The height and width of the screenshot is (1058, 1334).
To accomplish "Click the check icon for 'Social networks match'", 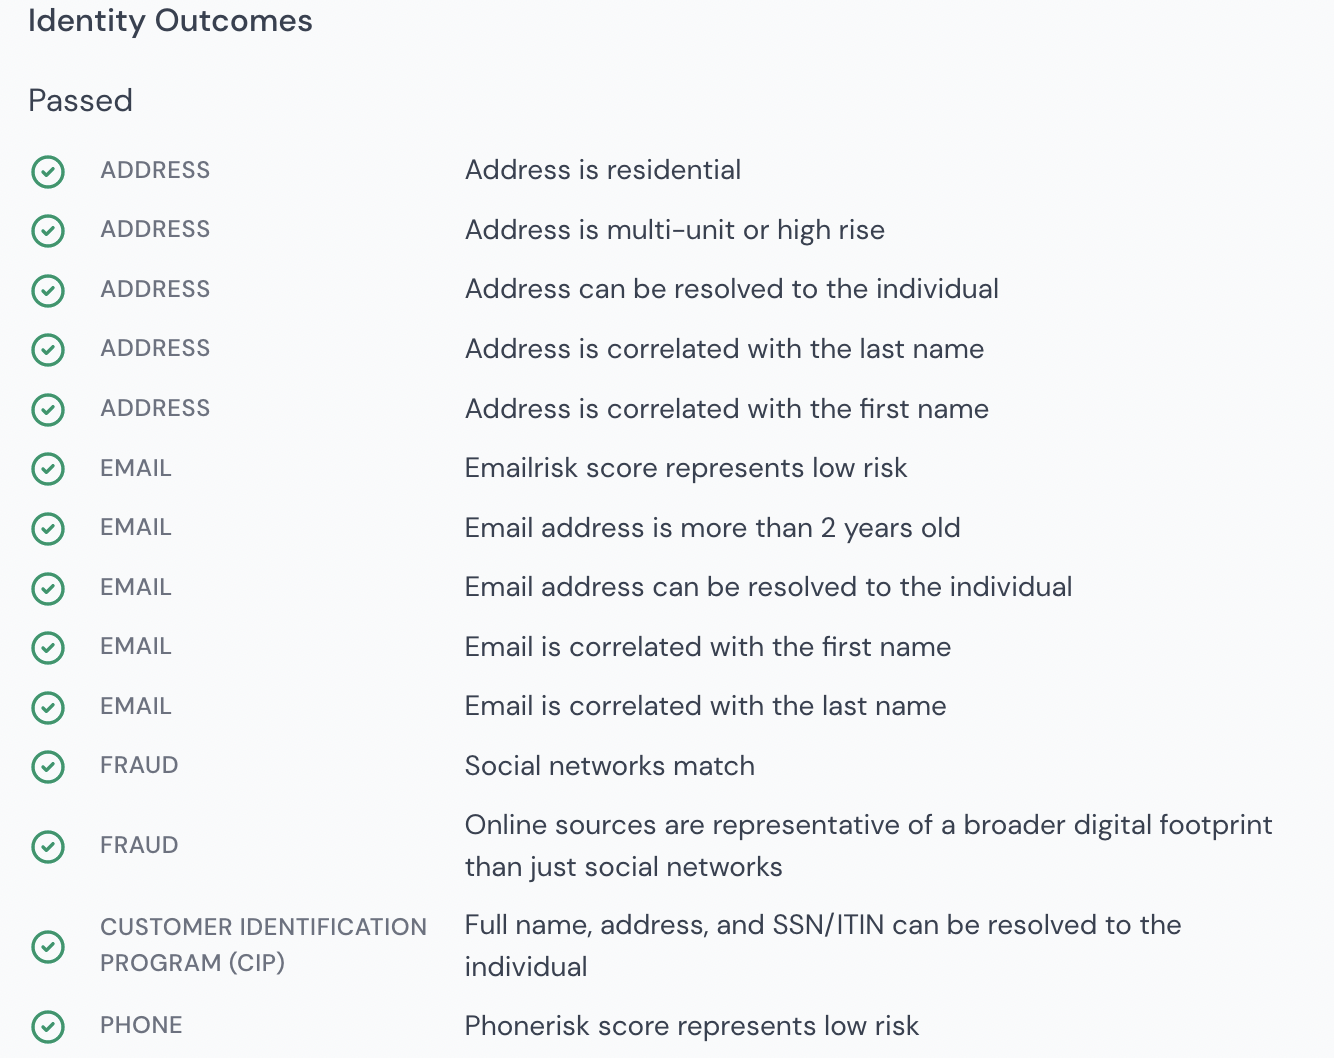I will tap(48, 767).
